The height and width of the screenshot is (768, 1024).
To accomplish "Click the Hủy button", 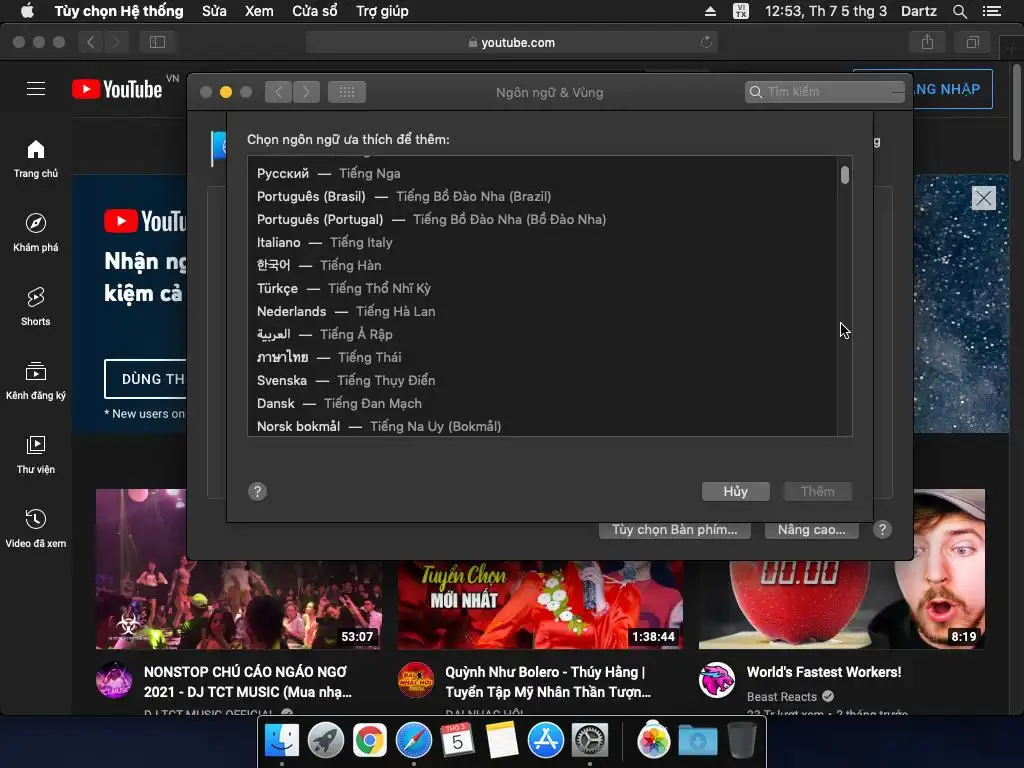I will click(x=735, y=491).
